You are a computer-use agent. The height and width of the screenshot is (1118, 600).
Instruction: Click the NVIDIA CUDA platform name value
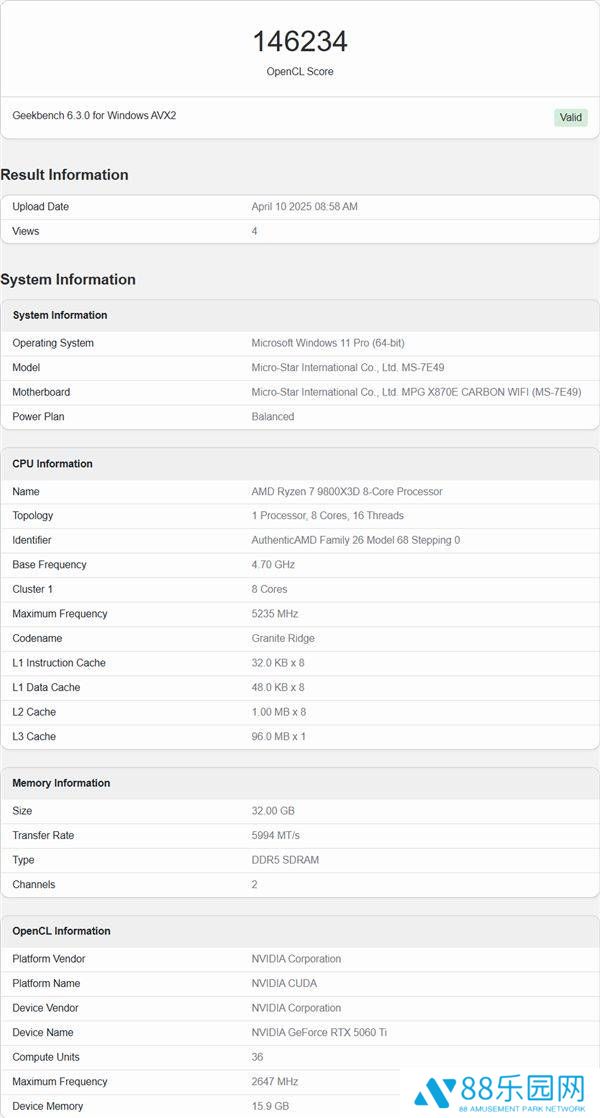pyautogui.click(x=284, y=983)
